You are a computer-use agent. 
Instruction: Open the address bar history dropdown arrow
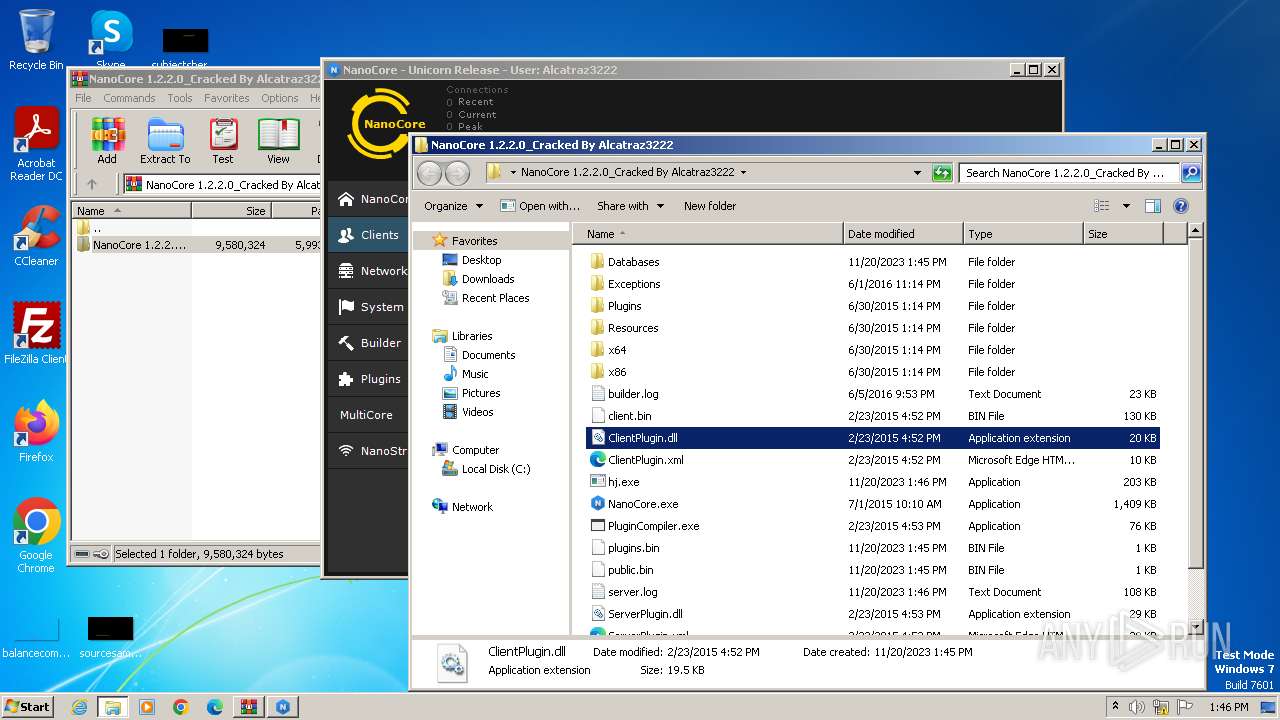point(917,173)
